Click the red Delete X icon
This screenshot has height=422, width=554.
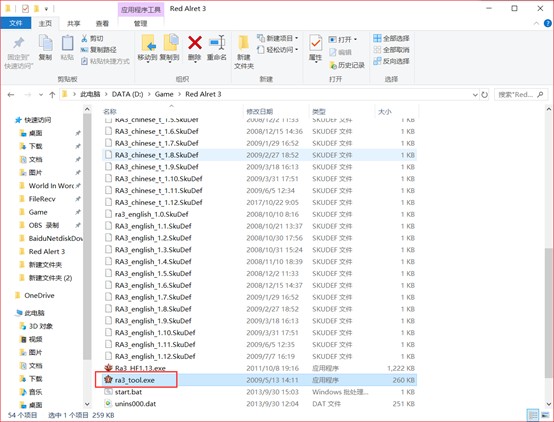[195, 43]
